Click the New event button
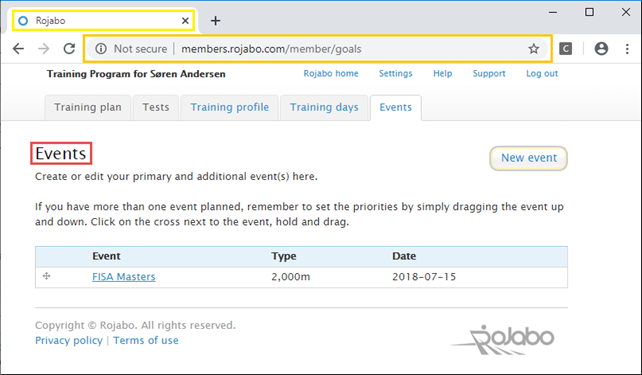Screen dimensions: 642x375 (x=529, y=158)
